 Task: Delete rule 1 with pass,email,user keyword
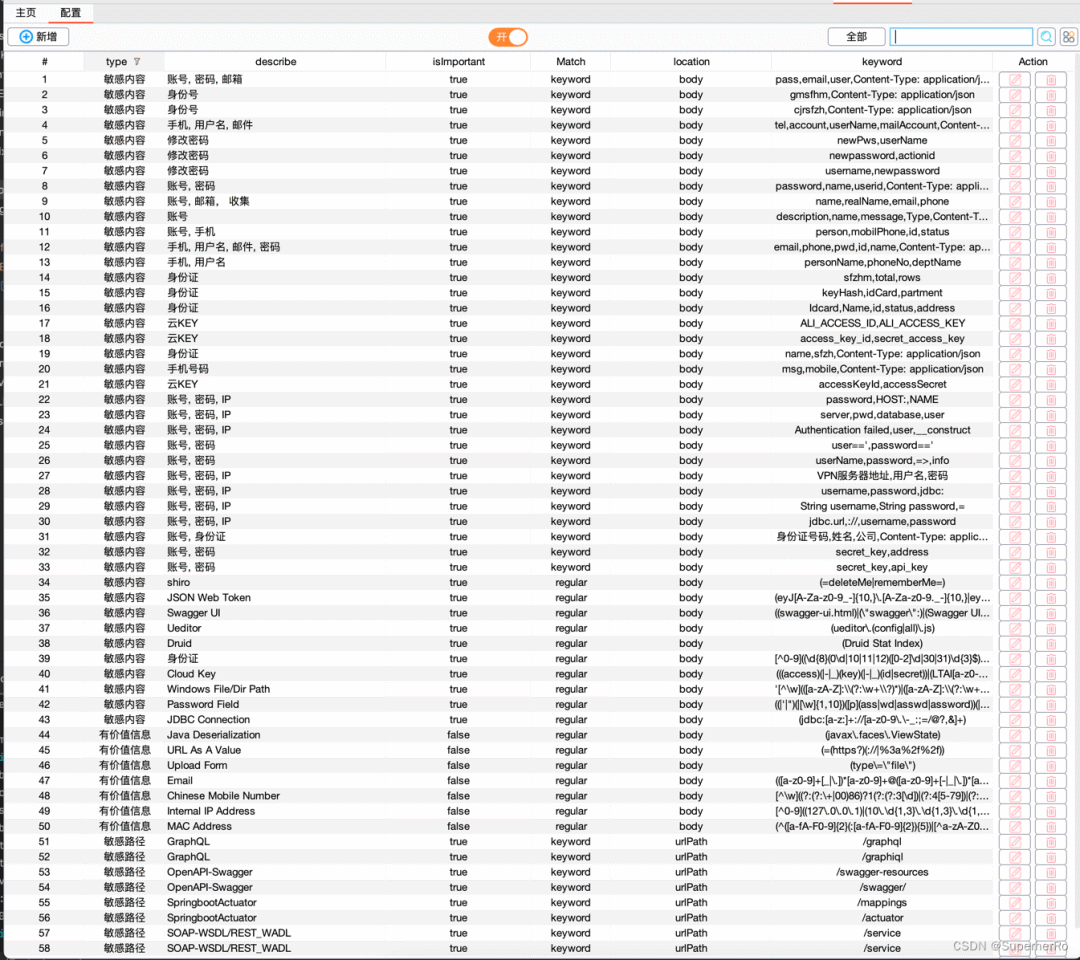point(1051,79)
